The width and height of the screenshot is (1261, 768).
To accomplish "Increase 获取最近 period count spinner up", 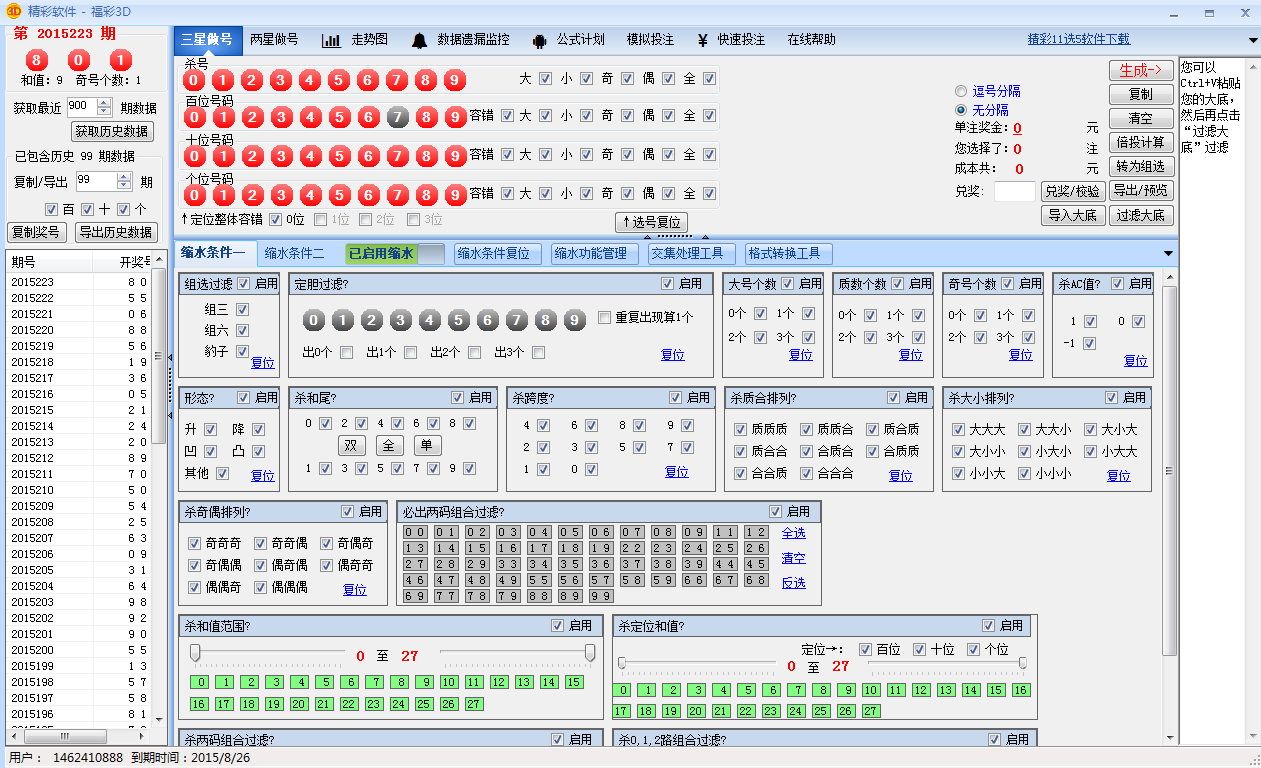I will pyautogui.click(x=105, y=102).
